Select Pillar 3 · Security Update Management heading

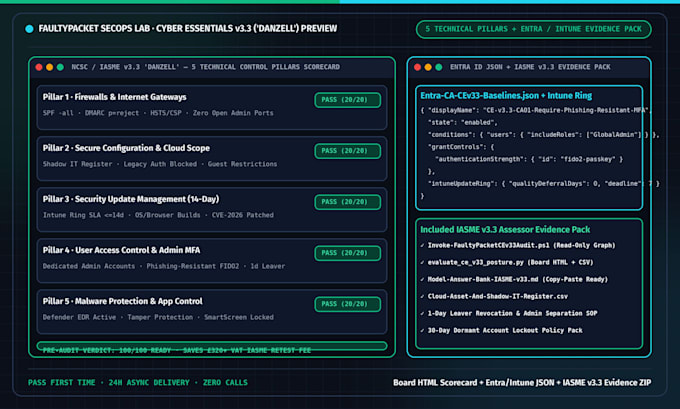131,199
